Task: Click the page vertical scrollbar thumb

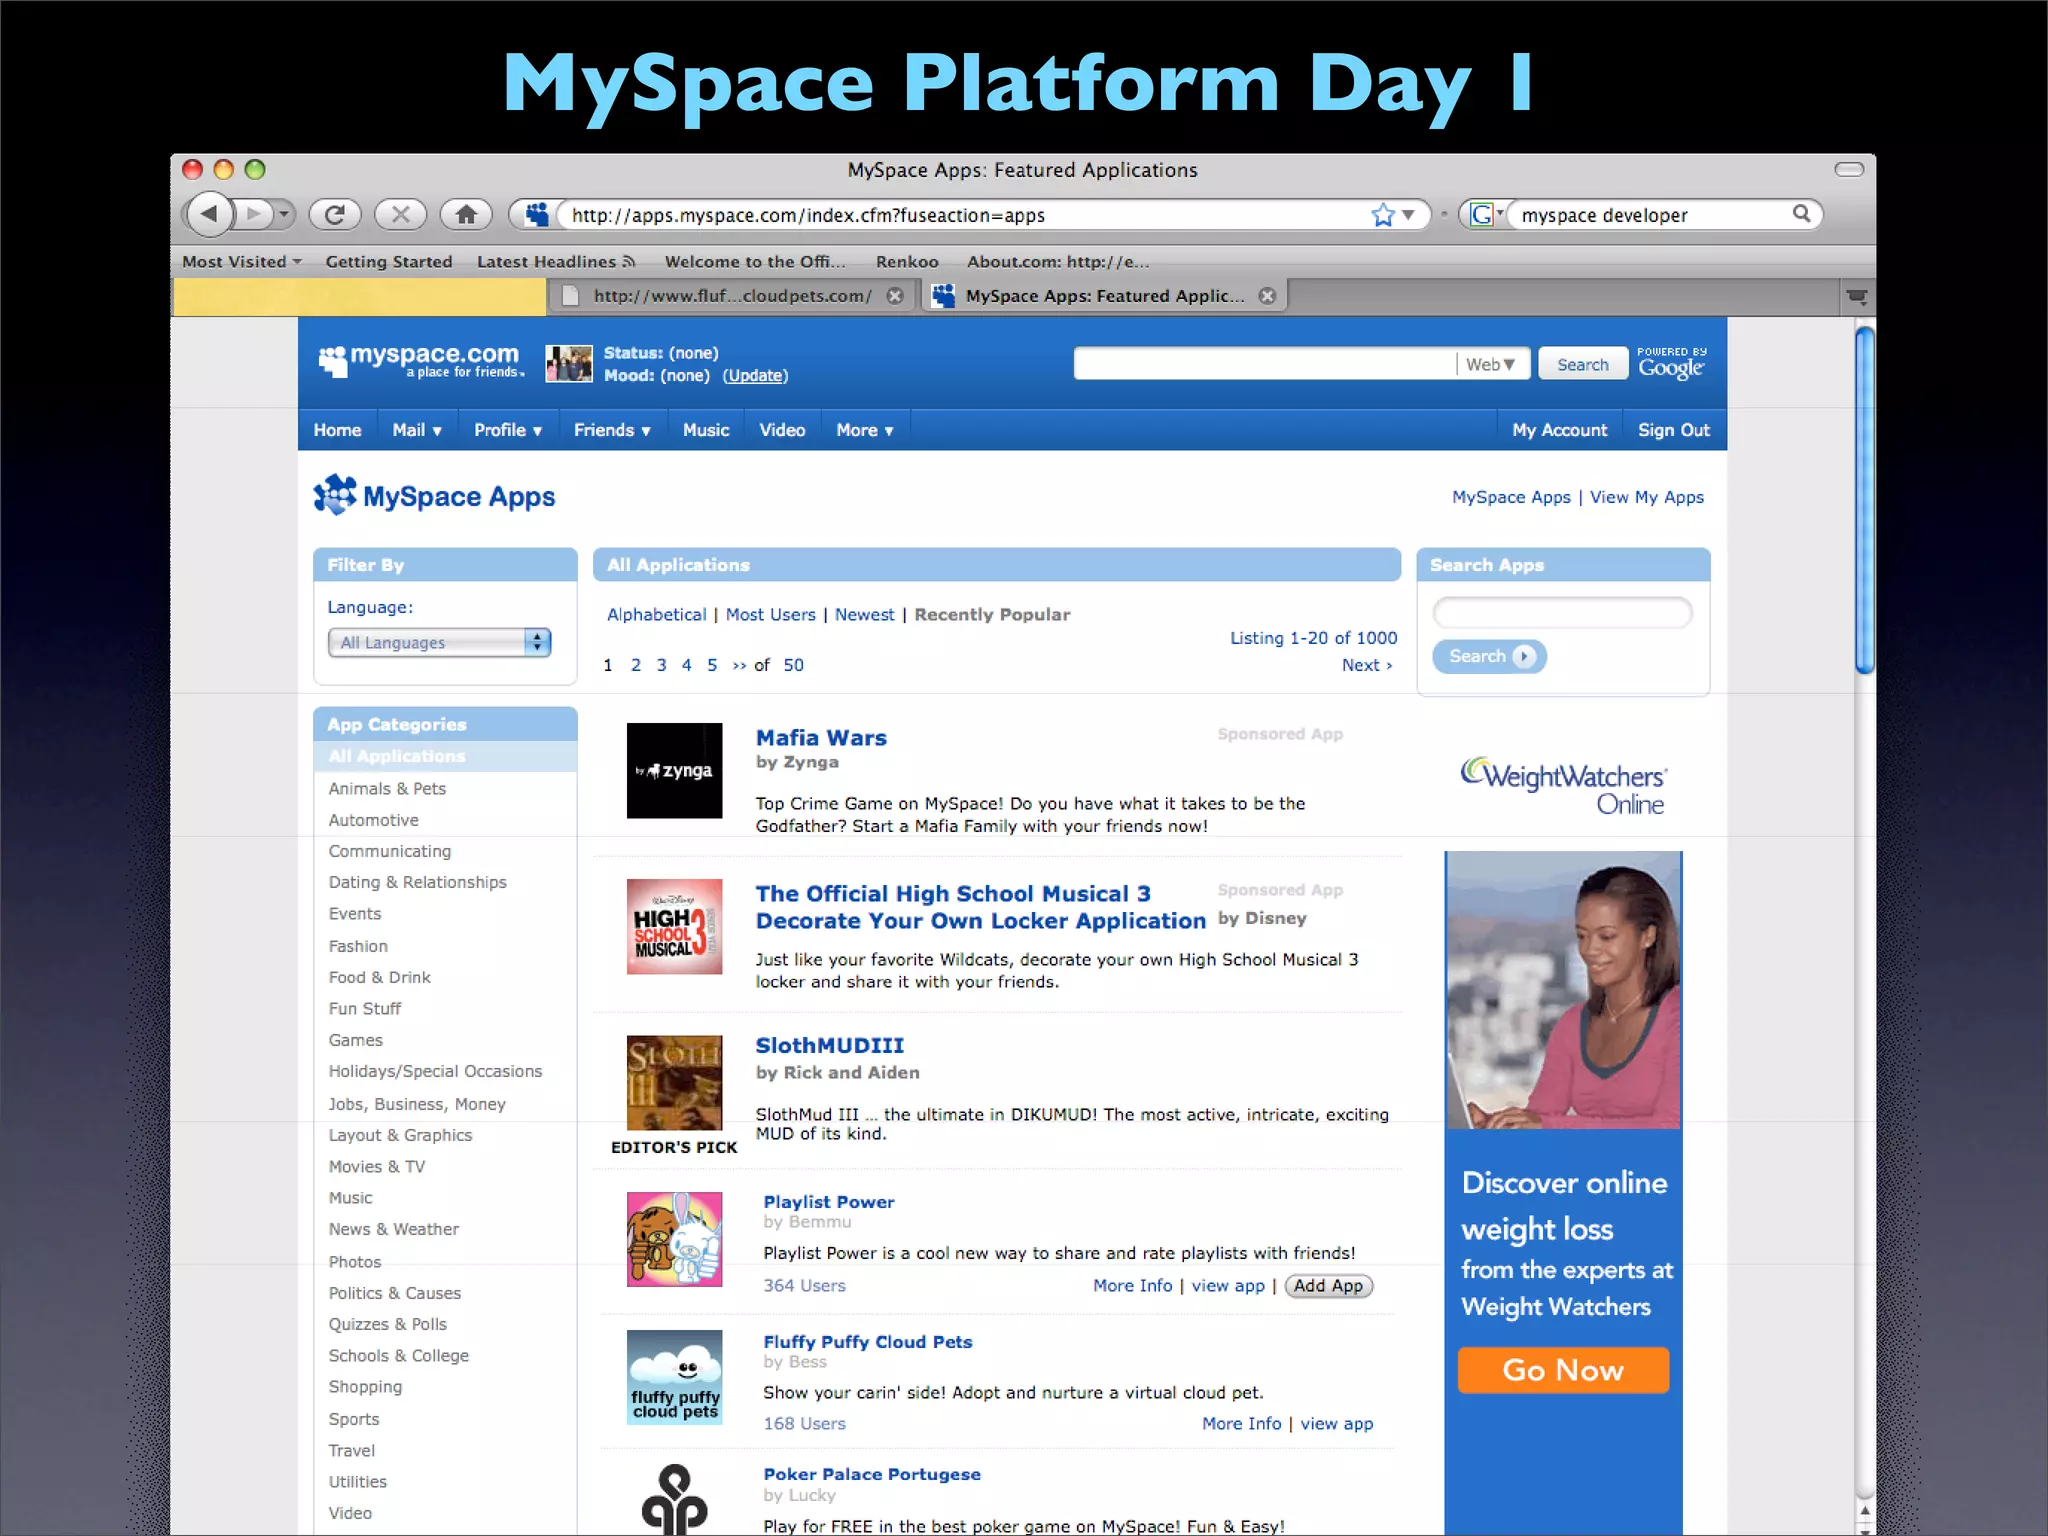Action: pyautogui.click(x=1864, y=500)
